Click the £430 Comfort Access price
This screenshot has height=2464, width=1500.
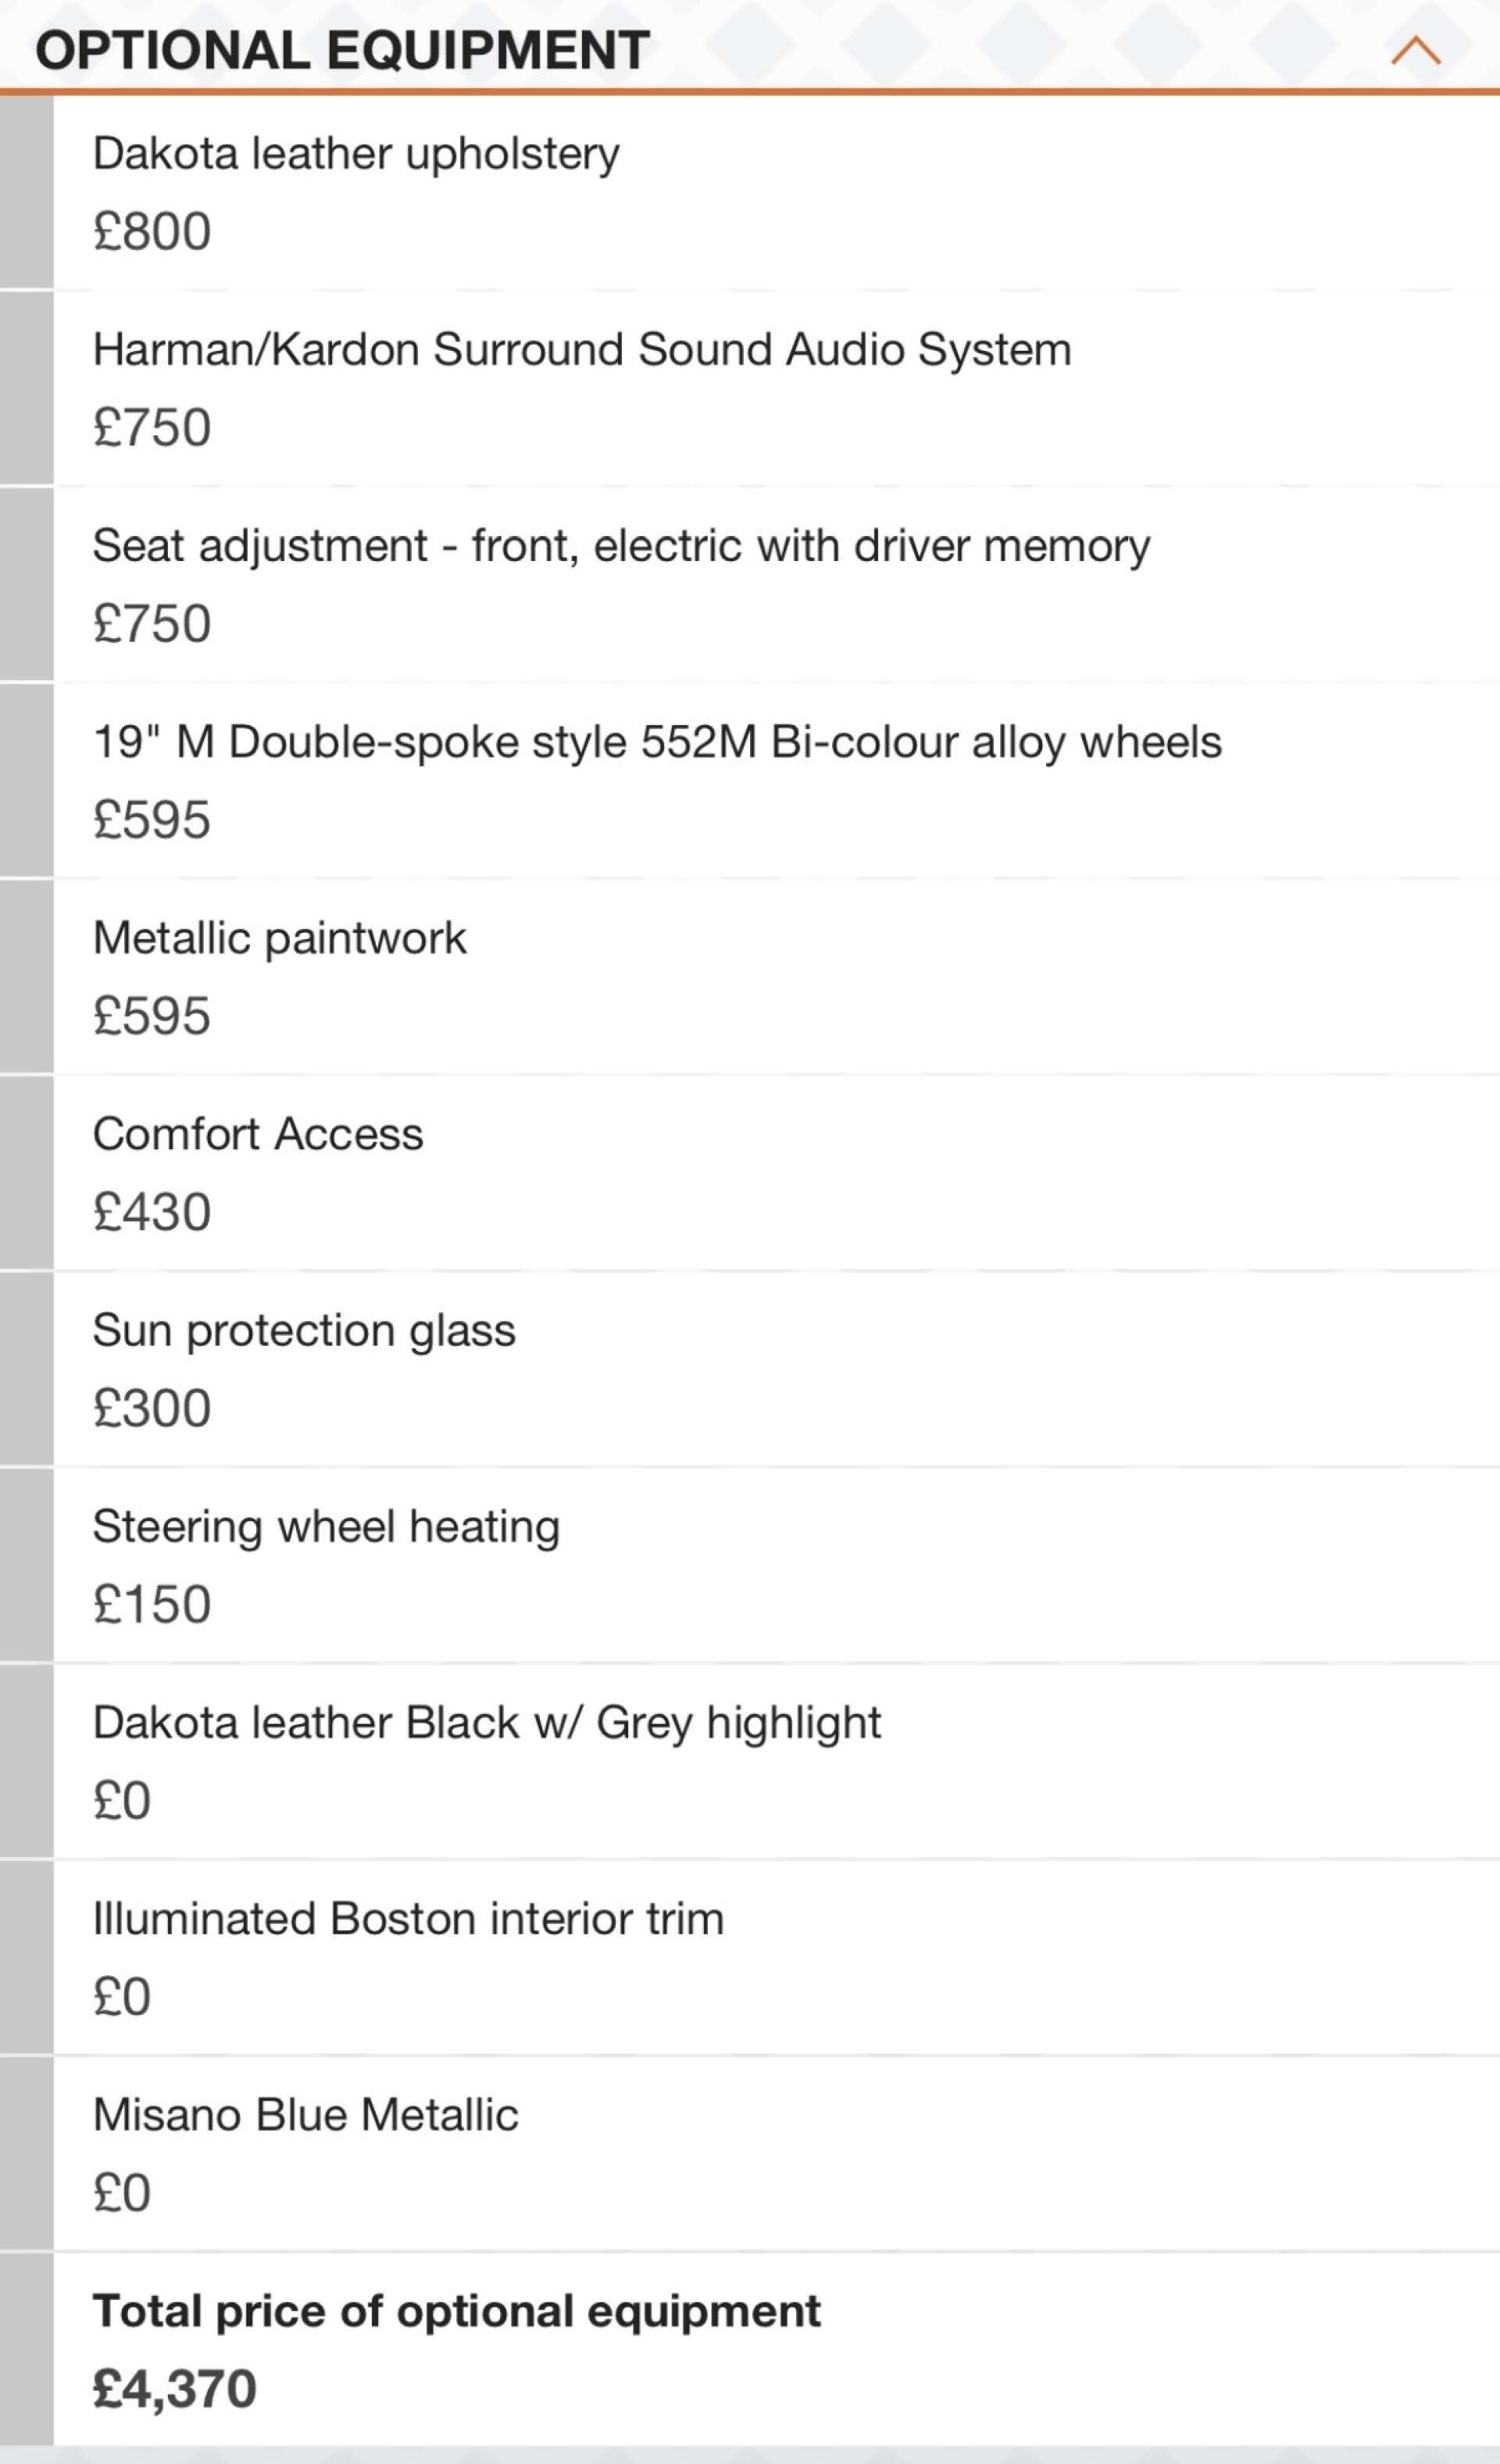click(152, 1212)
